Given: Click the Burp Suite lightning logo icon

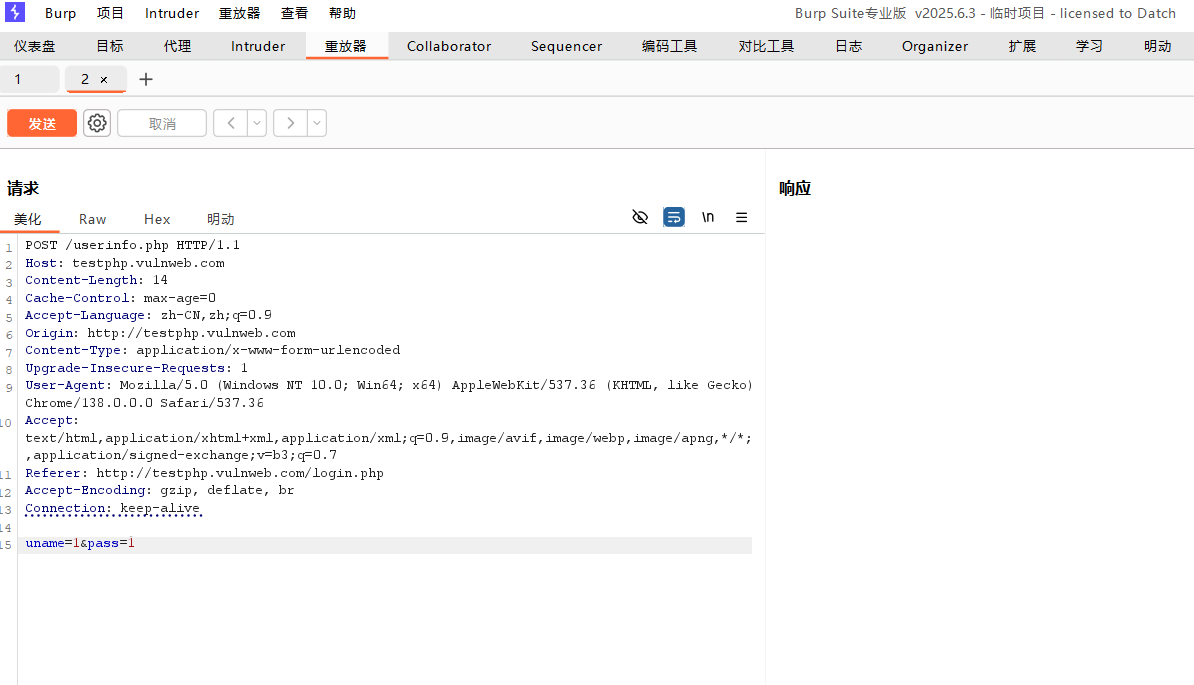Looking at the screenshot, I should [14, 12].
